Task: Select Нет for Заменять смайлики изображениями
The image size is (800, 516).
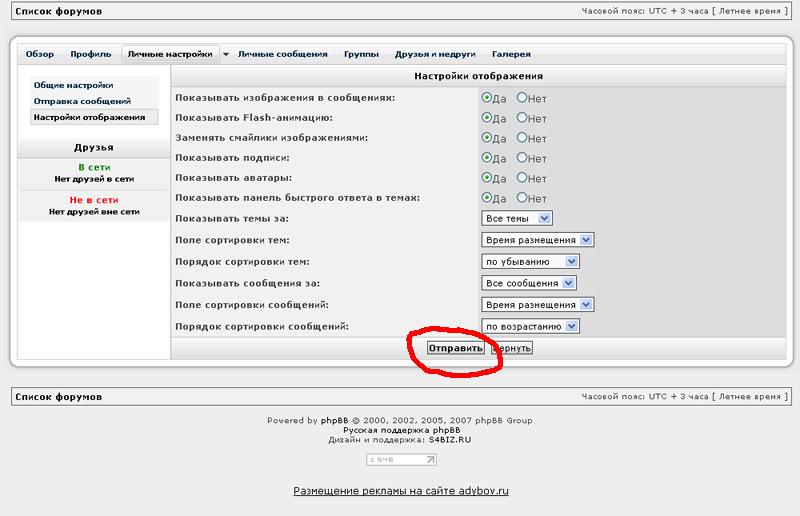Action: tap(522, 138)
